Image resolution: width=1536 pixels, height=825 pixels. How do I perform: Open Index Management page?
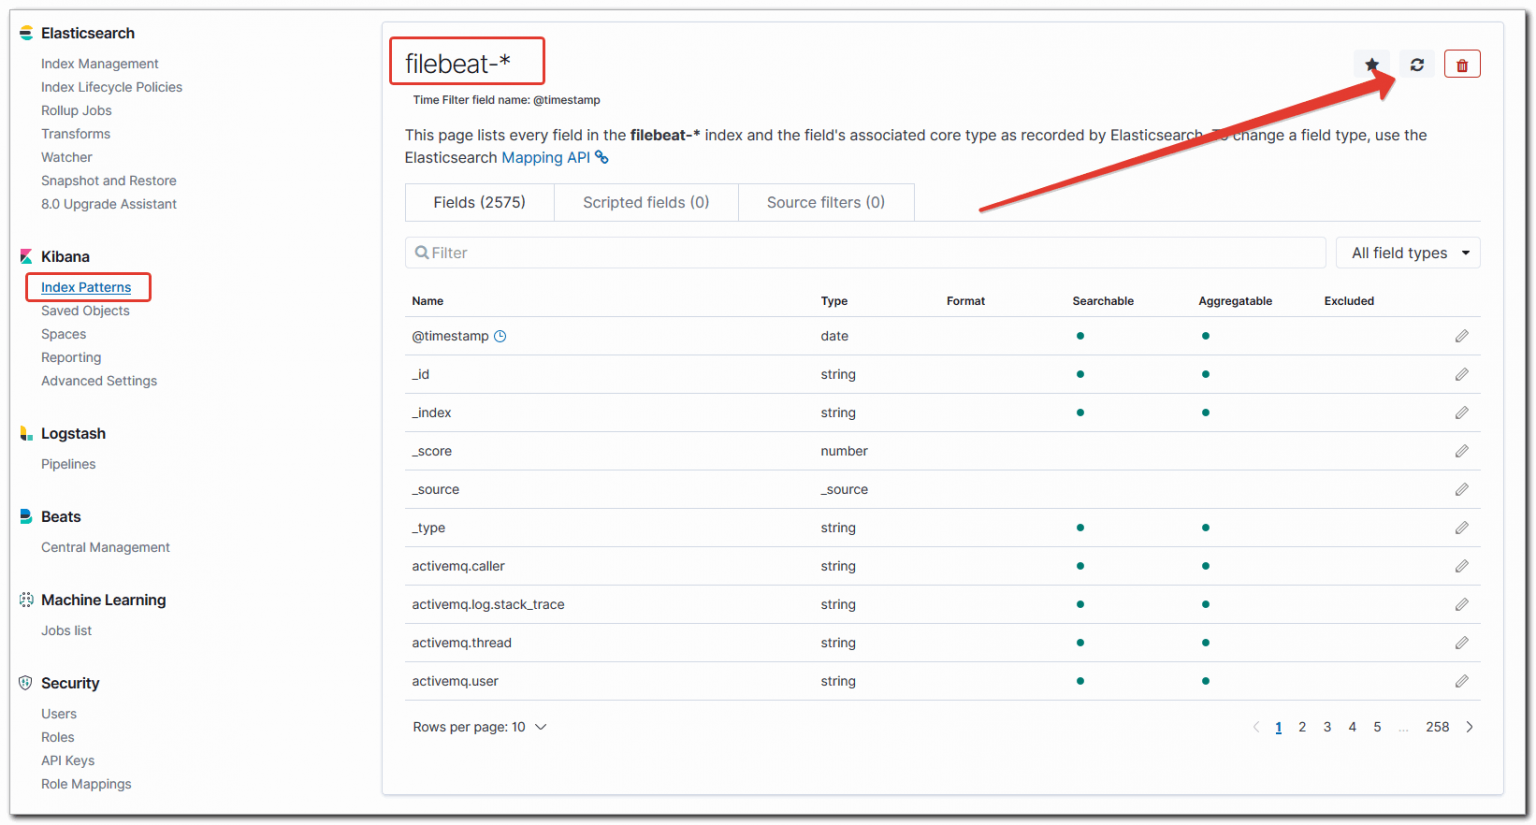pos(99,64)
